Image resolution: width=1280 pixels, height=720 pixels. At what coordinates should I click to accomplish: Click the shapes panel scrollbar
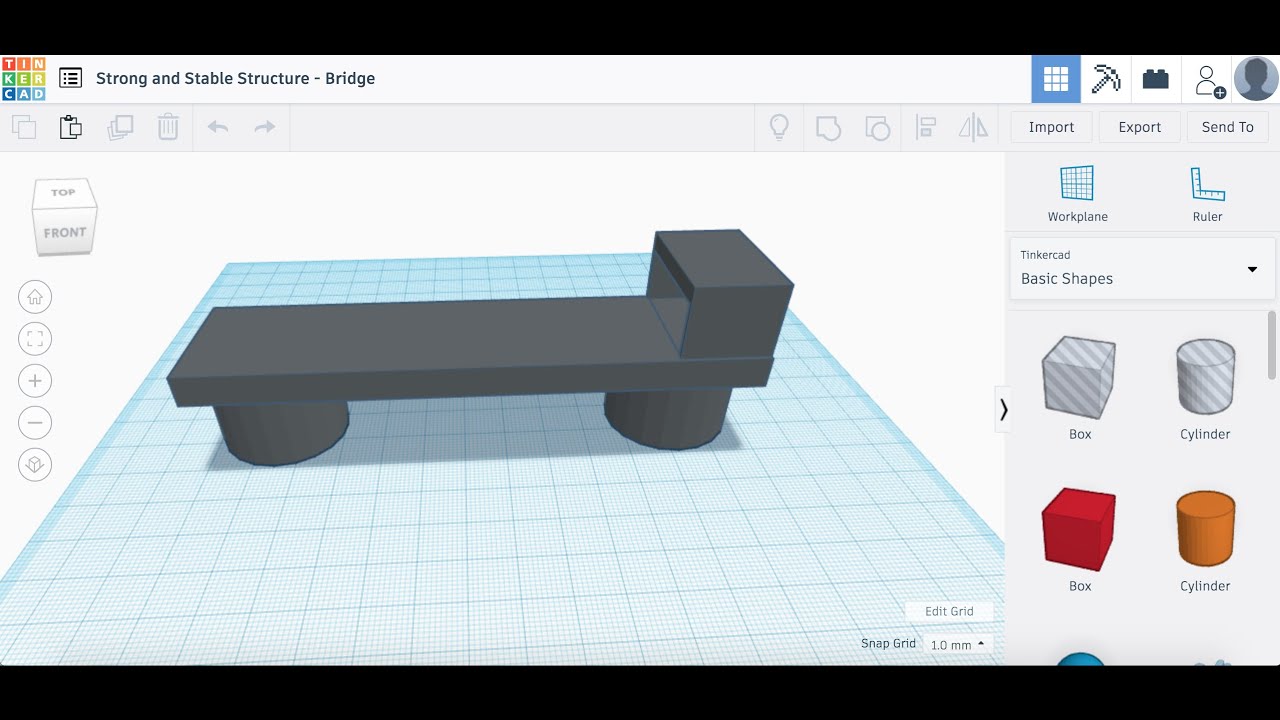1272,345
